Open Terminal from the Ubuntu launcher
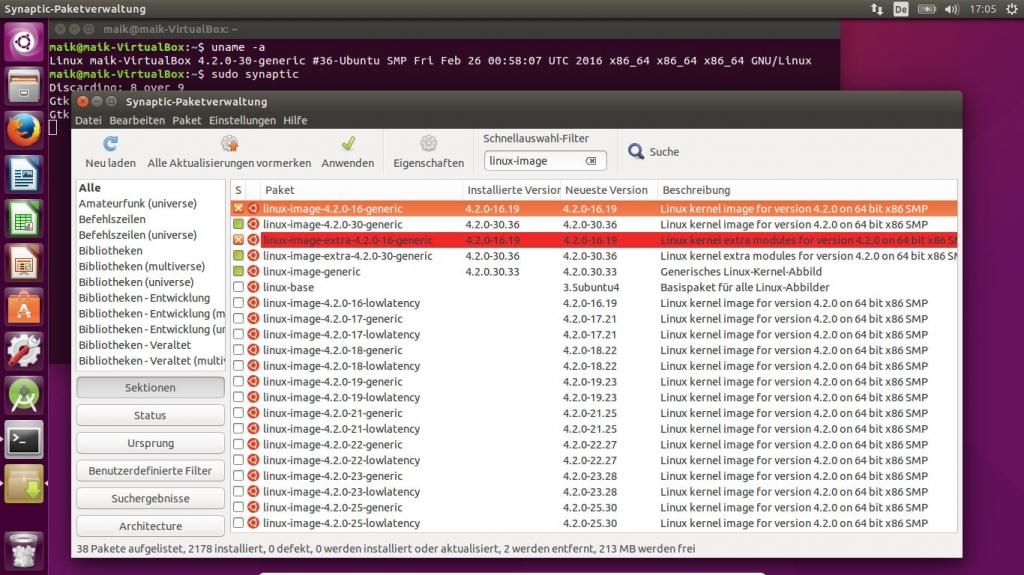 click(23, 438)
